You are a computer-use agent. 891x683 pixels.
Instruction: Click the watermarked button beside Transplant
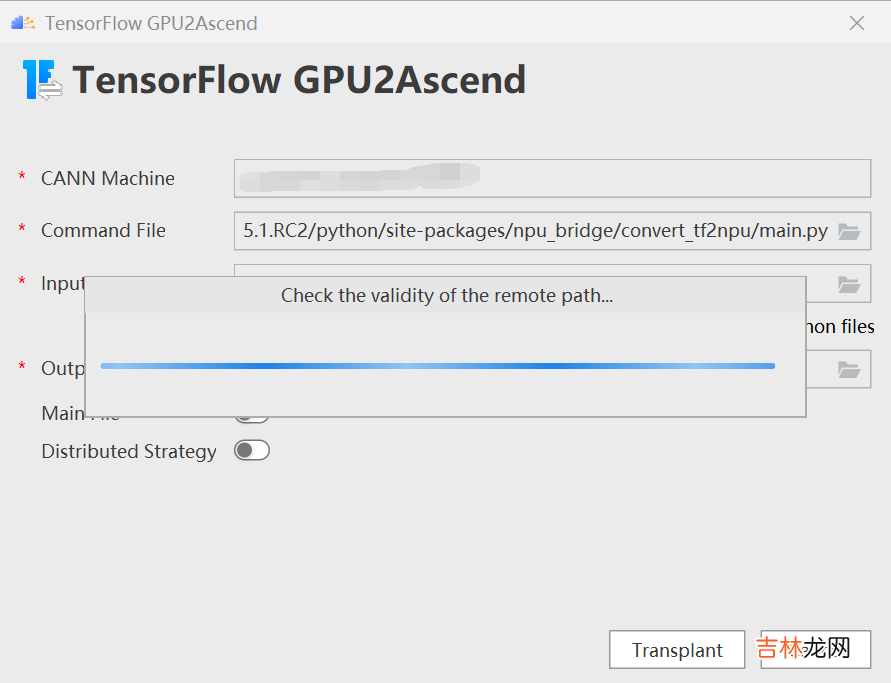(815, 650)
